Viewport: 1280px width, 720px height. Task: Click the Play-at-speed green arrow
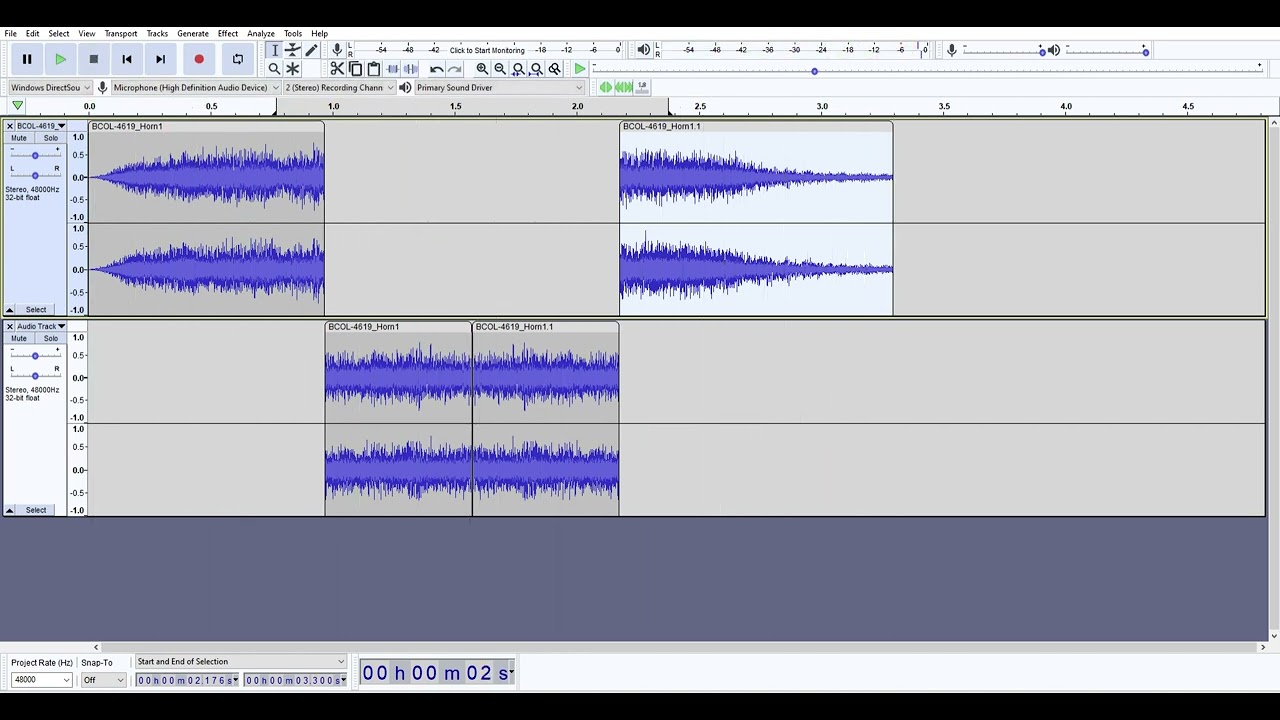[x=580, y=69]
